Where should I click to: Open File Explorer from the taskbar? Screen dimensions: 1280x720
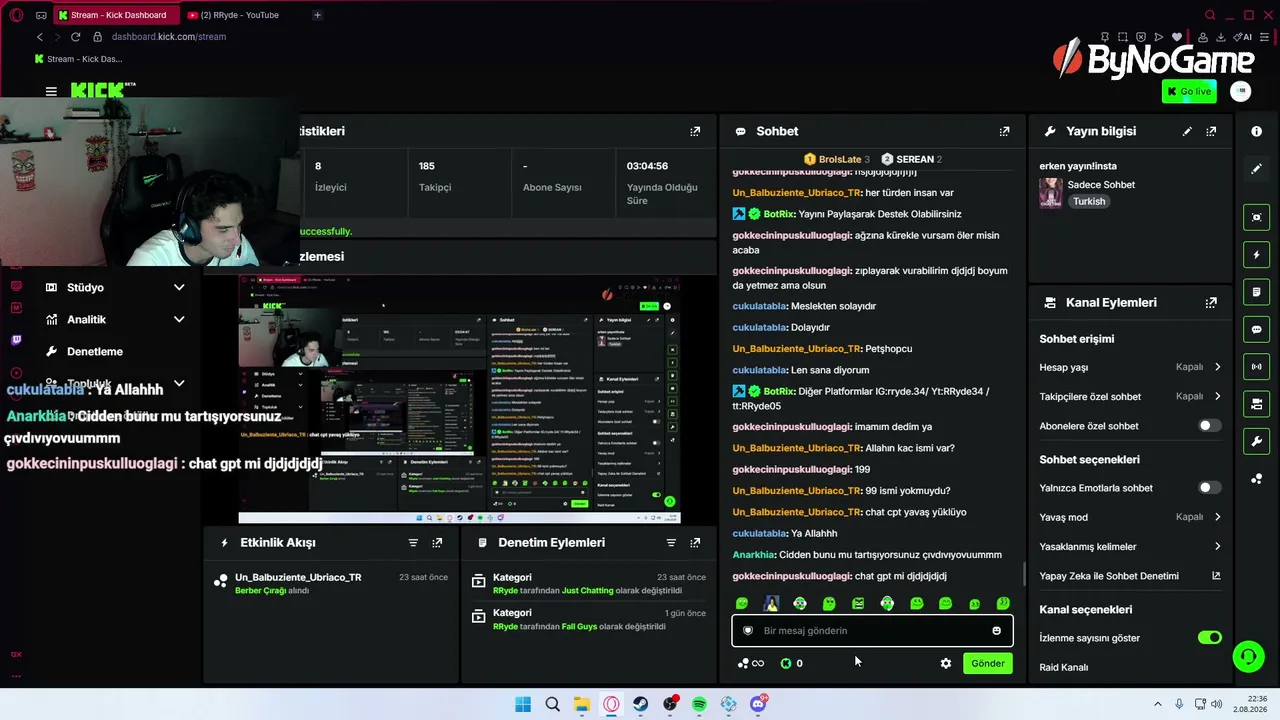pyautogui.click(x=581, y=704)
